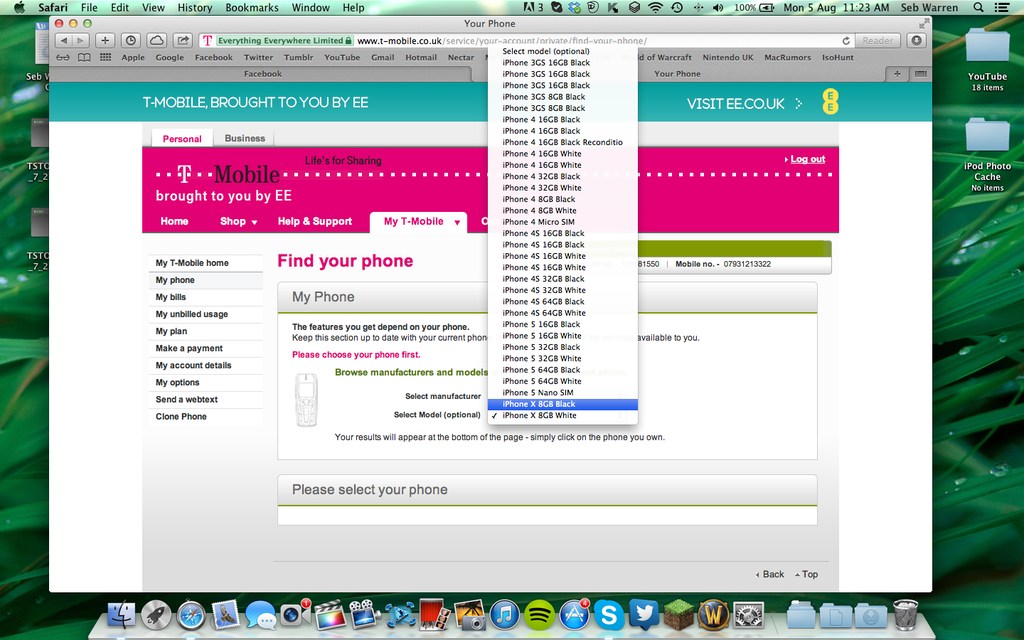Image resolution: width=1024 pixels, height=640 pixels.
Task: Open Spotlight search magnifier
Action: tap(978, 7)
